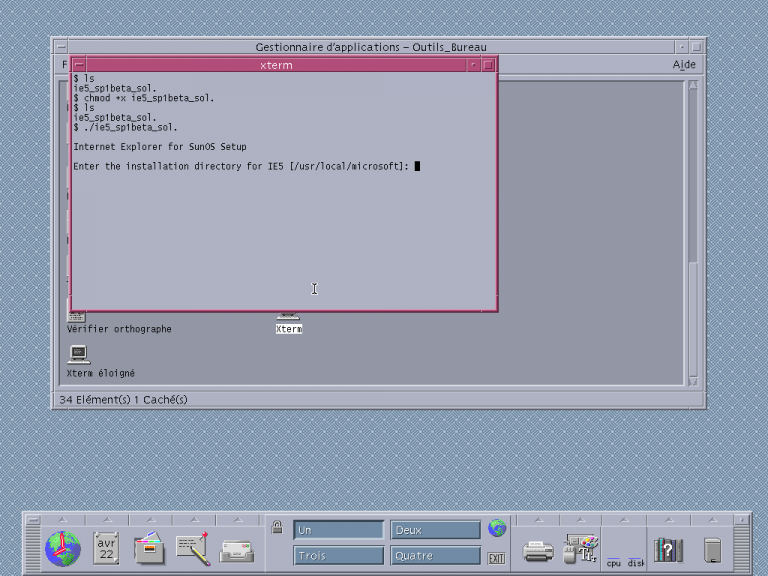Open the Aide menu in Gestionnaire d'applications
Image resolution: width=768 pixels, height=576 pixels.
coord(684,64)
